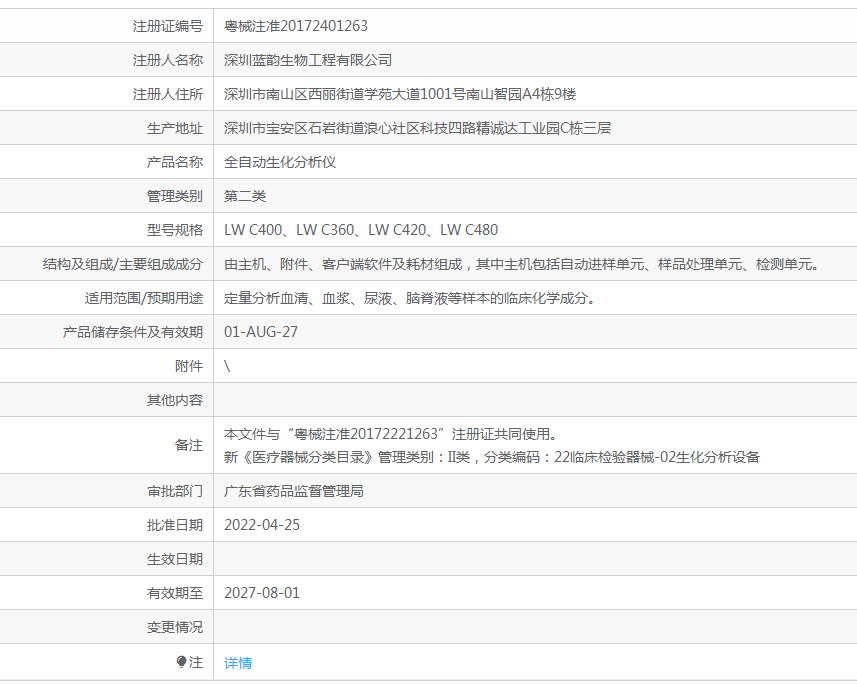Viewport: 857px width, 684px height.
Task: Click remark line mentioning 粤械注准20172221263
Action: click(x=391, y=434)
